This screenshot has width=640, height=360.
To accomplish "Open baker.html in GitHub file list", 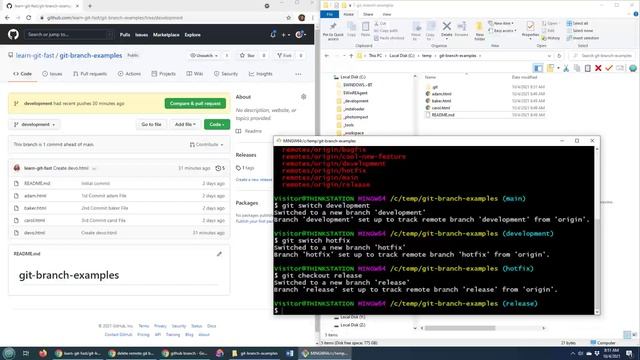I will tap(35, 208).
